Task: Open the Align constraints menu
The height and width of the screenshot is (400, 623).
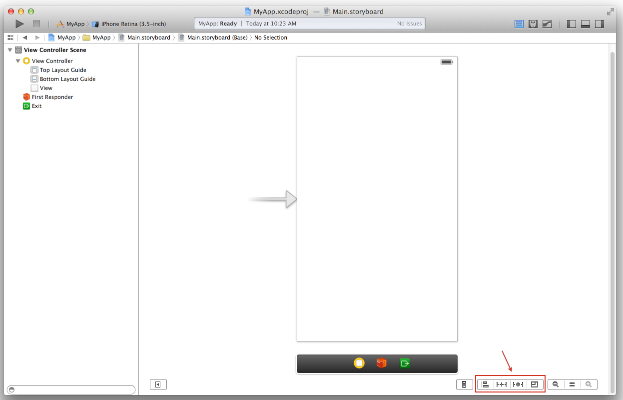Action: (x=485, y=384)
